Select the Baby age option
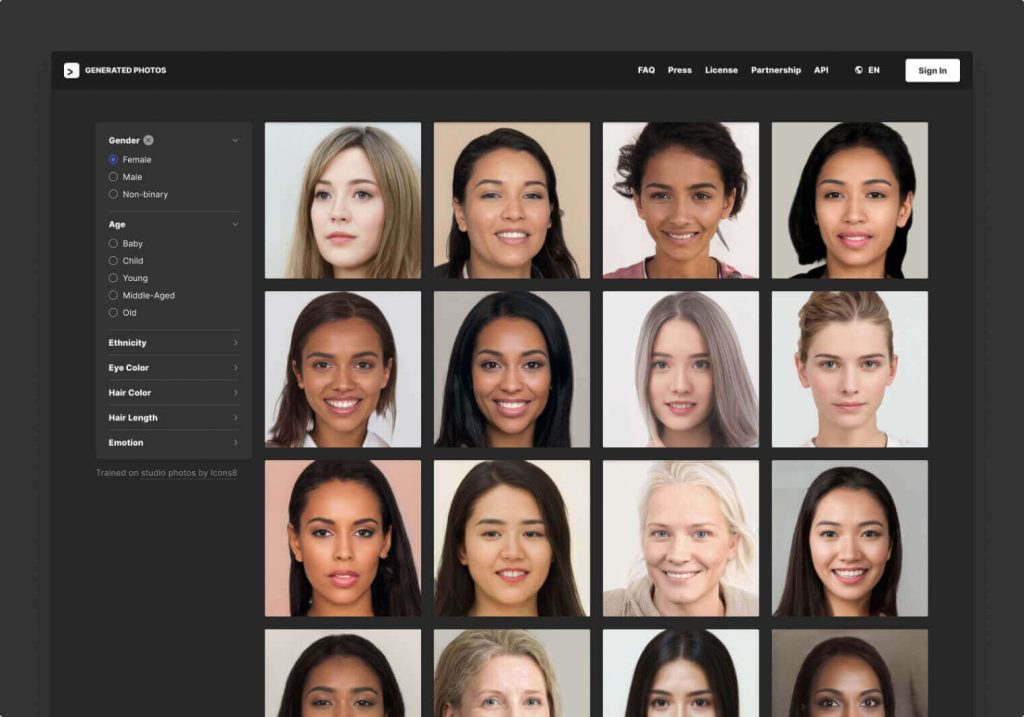The image size is (1024, 717). [x=113, y=244]
